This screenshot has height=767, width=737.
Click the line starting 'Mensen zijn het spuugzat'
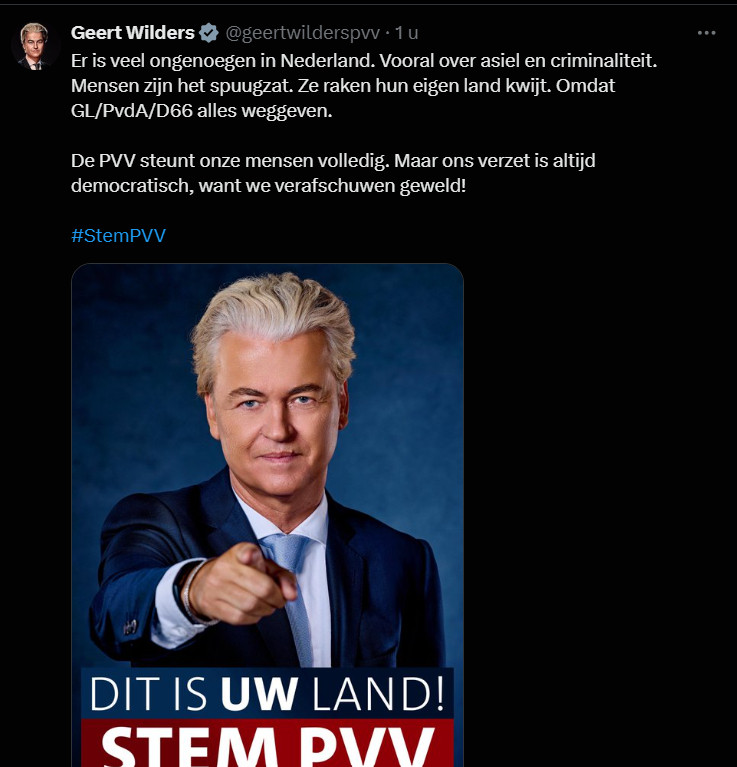pos(343,86)
